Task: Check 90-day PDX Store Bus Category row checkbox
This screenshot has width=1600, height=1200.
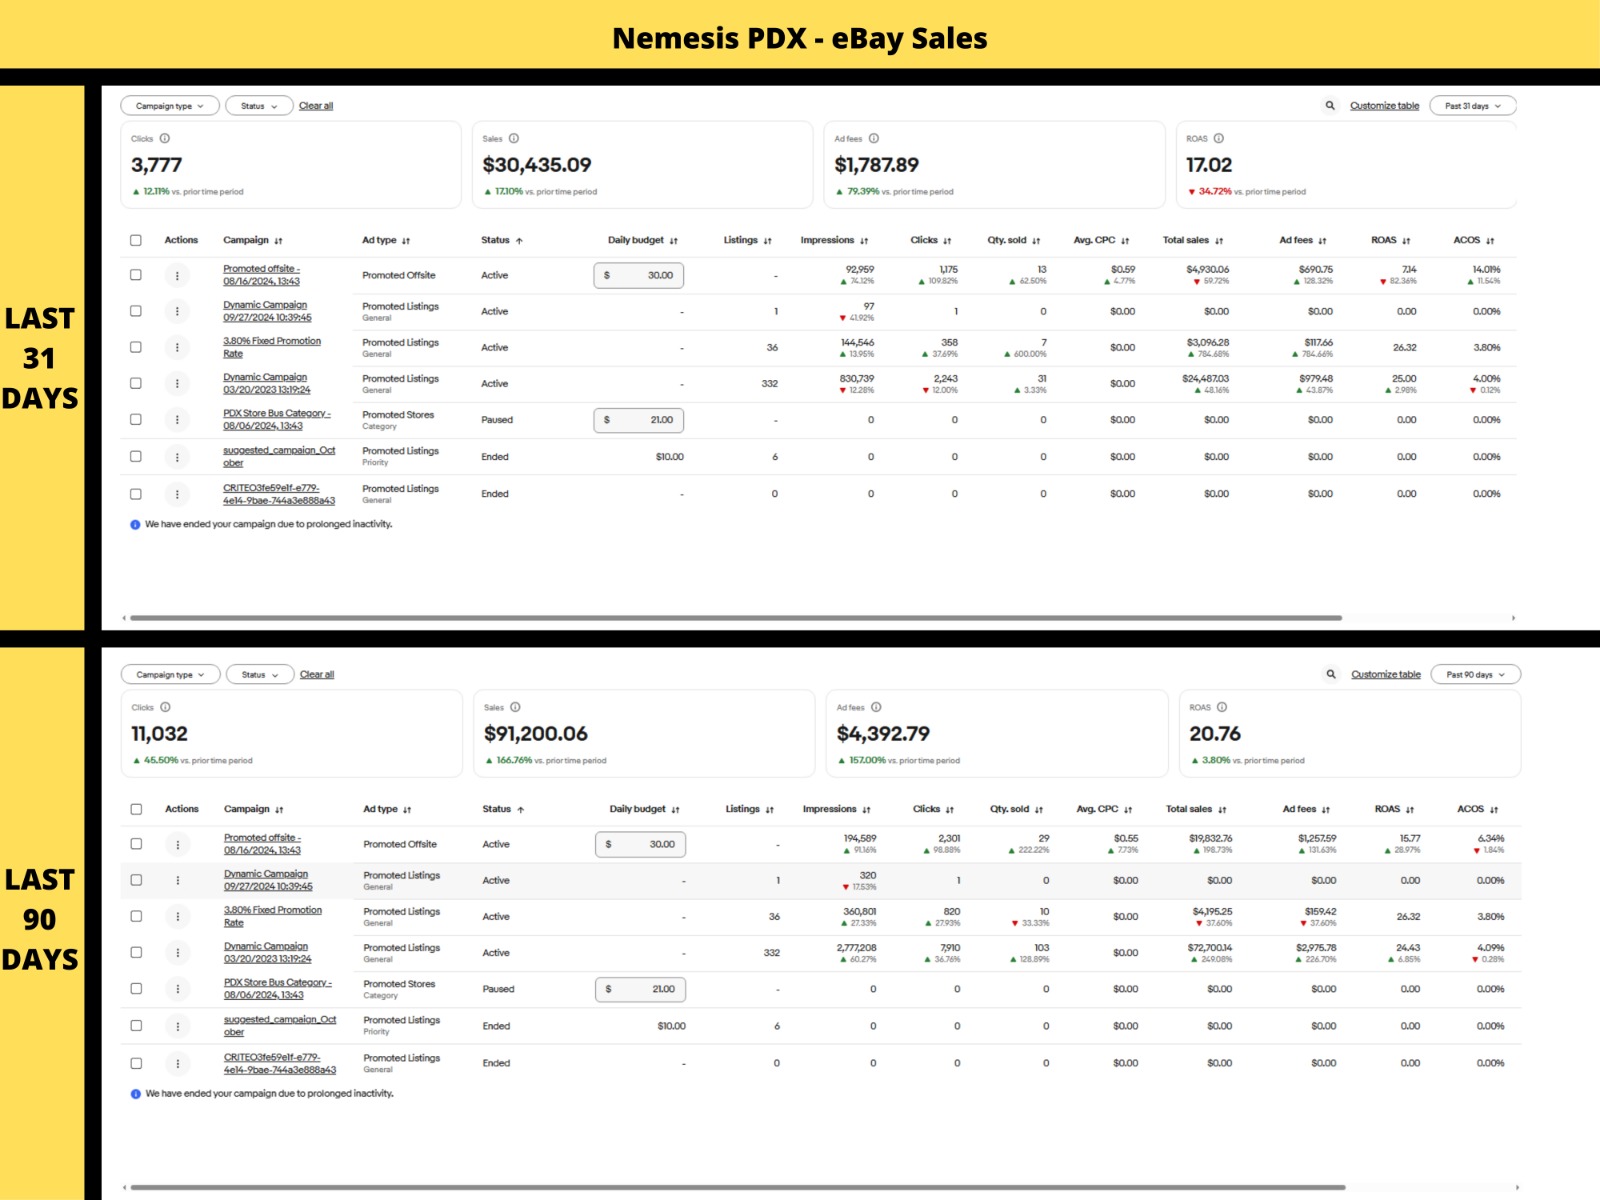Action: (x=136, y=989)
